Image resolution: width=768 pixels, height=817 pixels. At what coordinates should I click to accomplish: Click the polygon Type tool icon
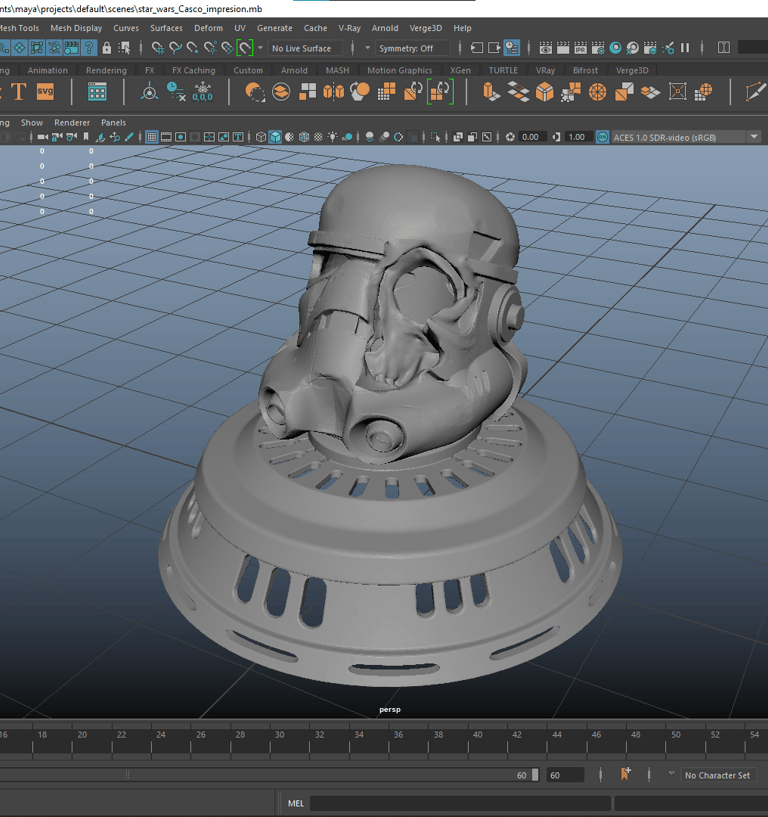click(19, 92)
